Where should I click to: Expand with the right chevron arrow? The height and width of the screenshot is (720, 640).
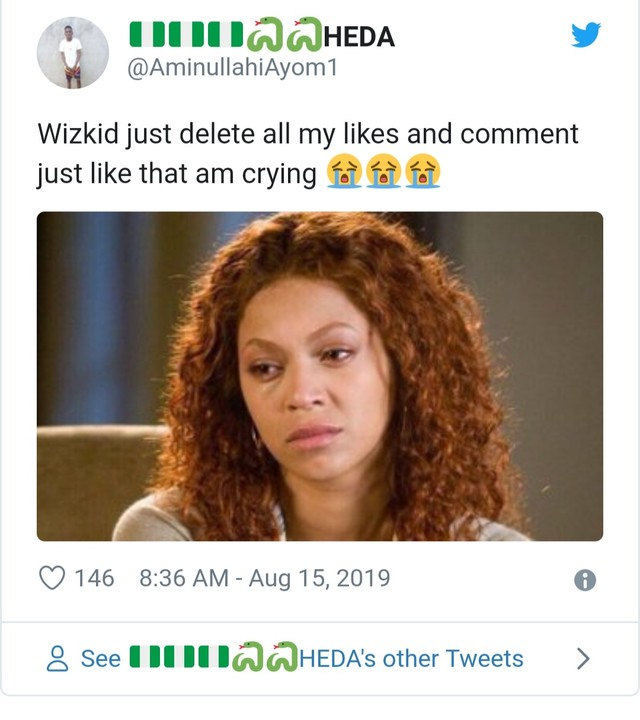[584, 659]
